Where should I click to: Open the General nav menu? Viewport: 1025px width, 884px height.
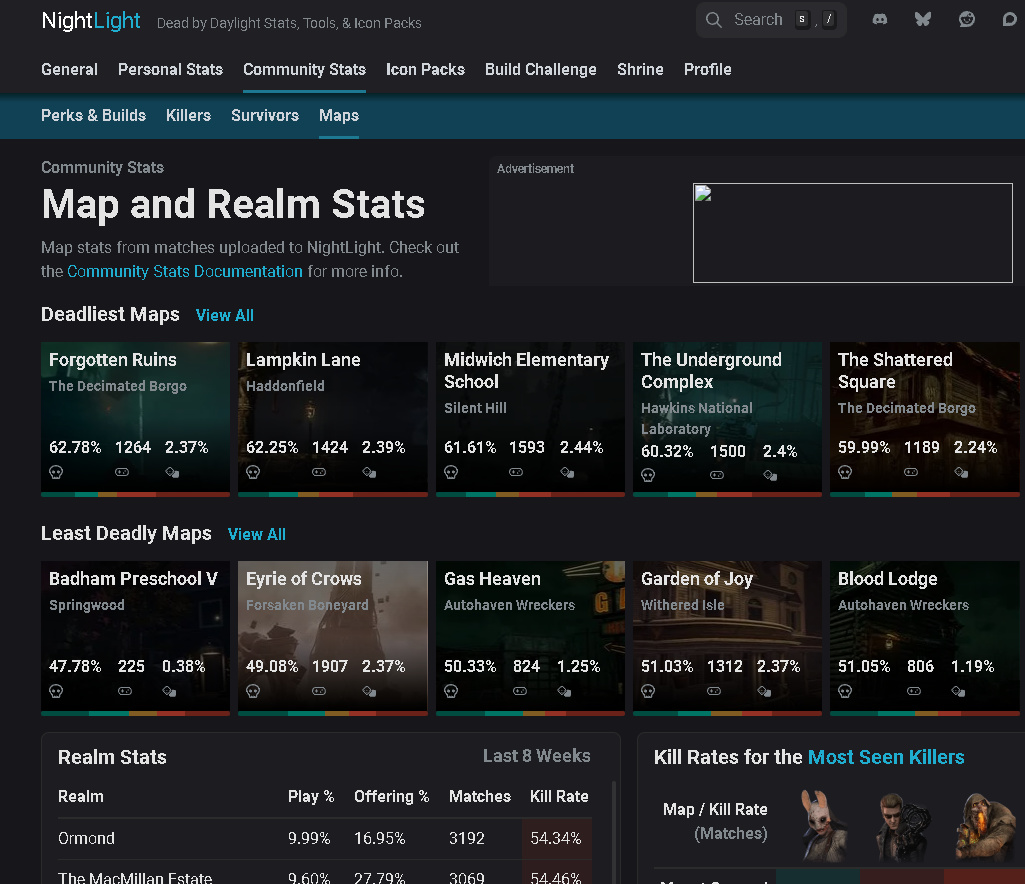click(69, 69)
